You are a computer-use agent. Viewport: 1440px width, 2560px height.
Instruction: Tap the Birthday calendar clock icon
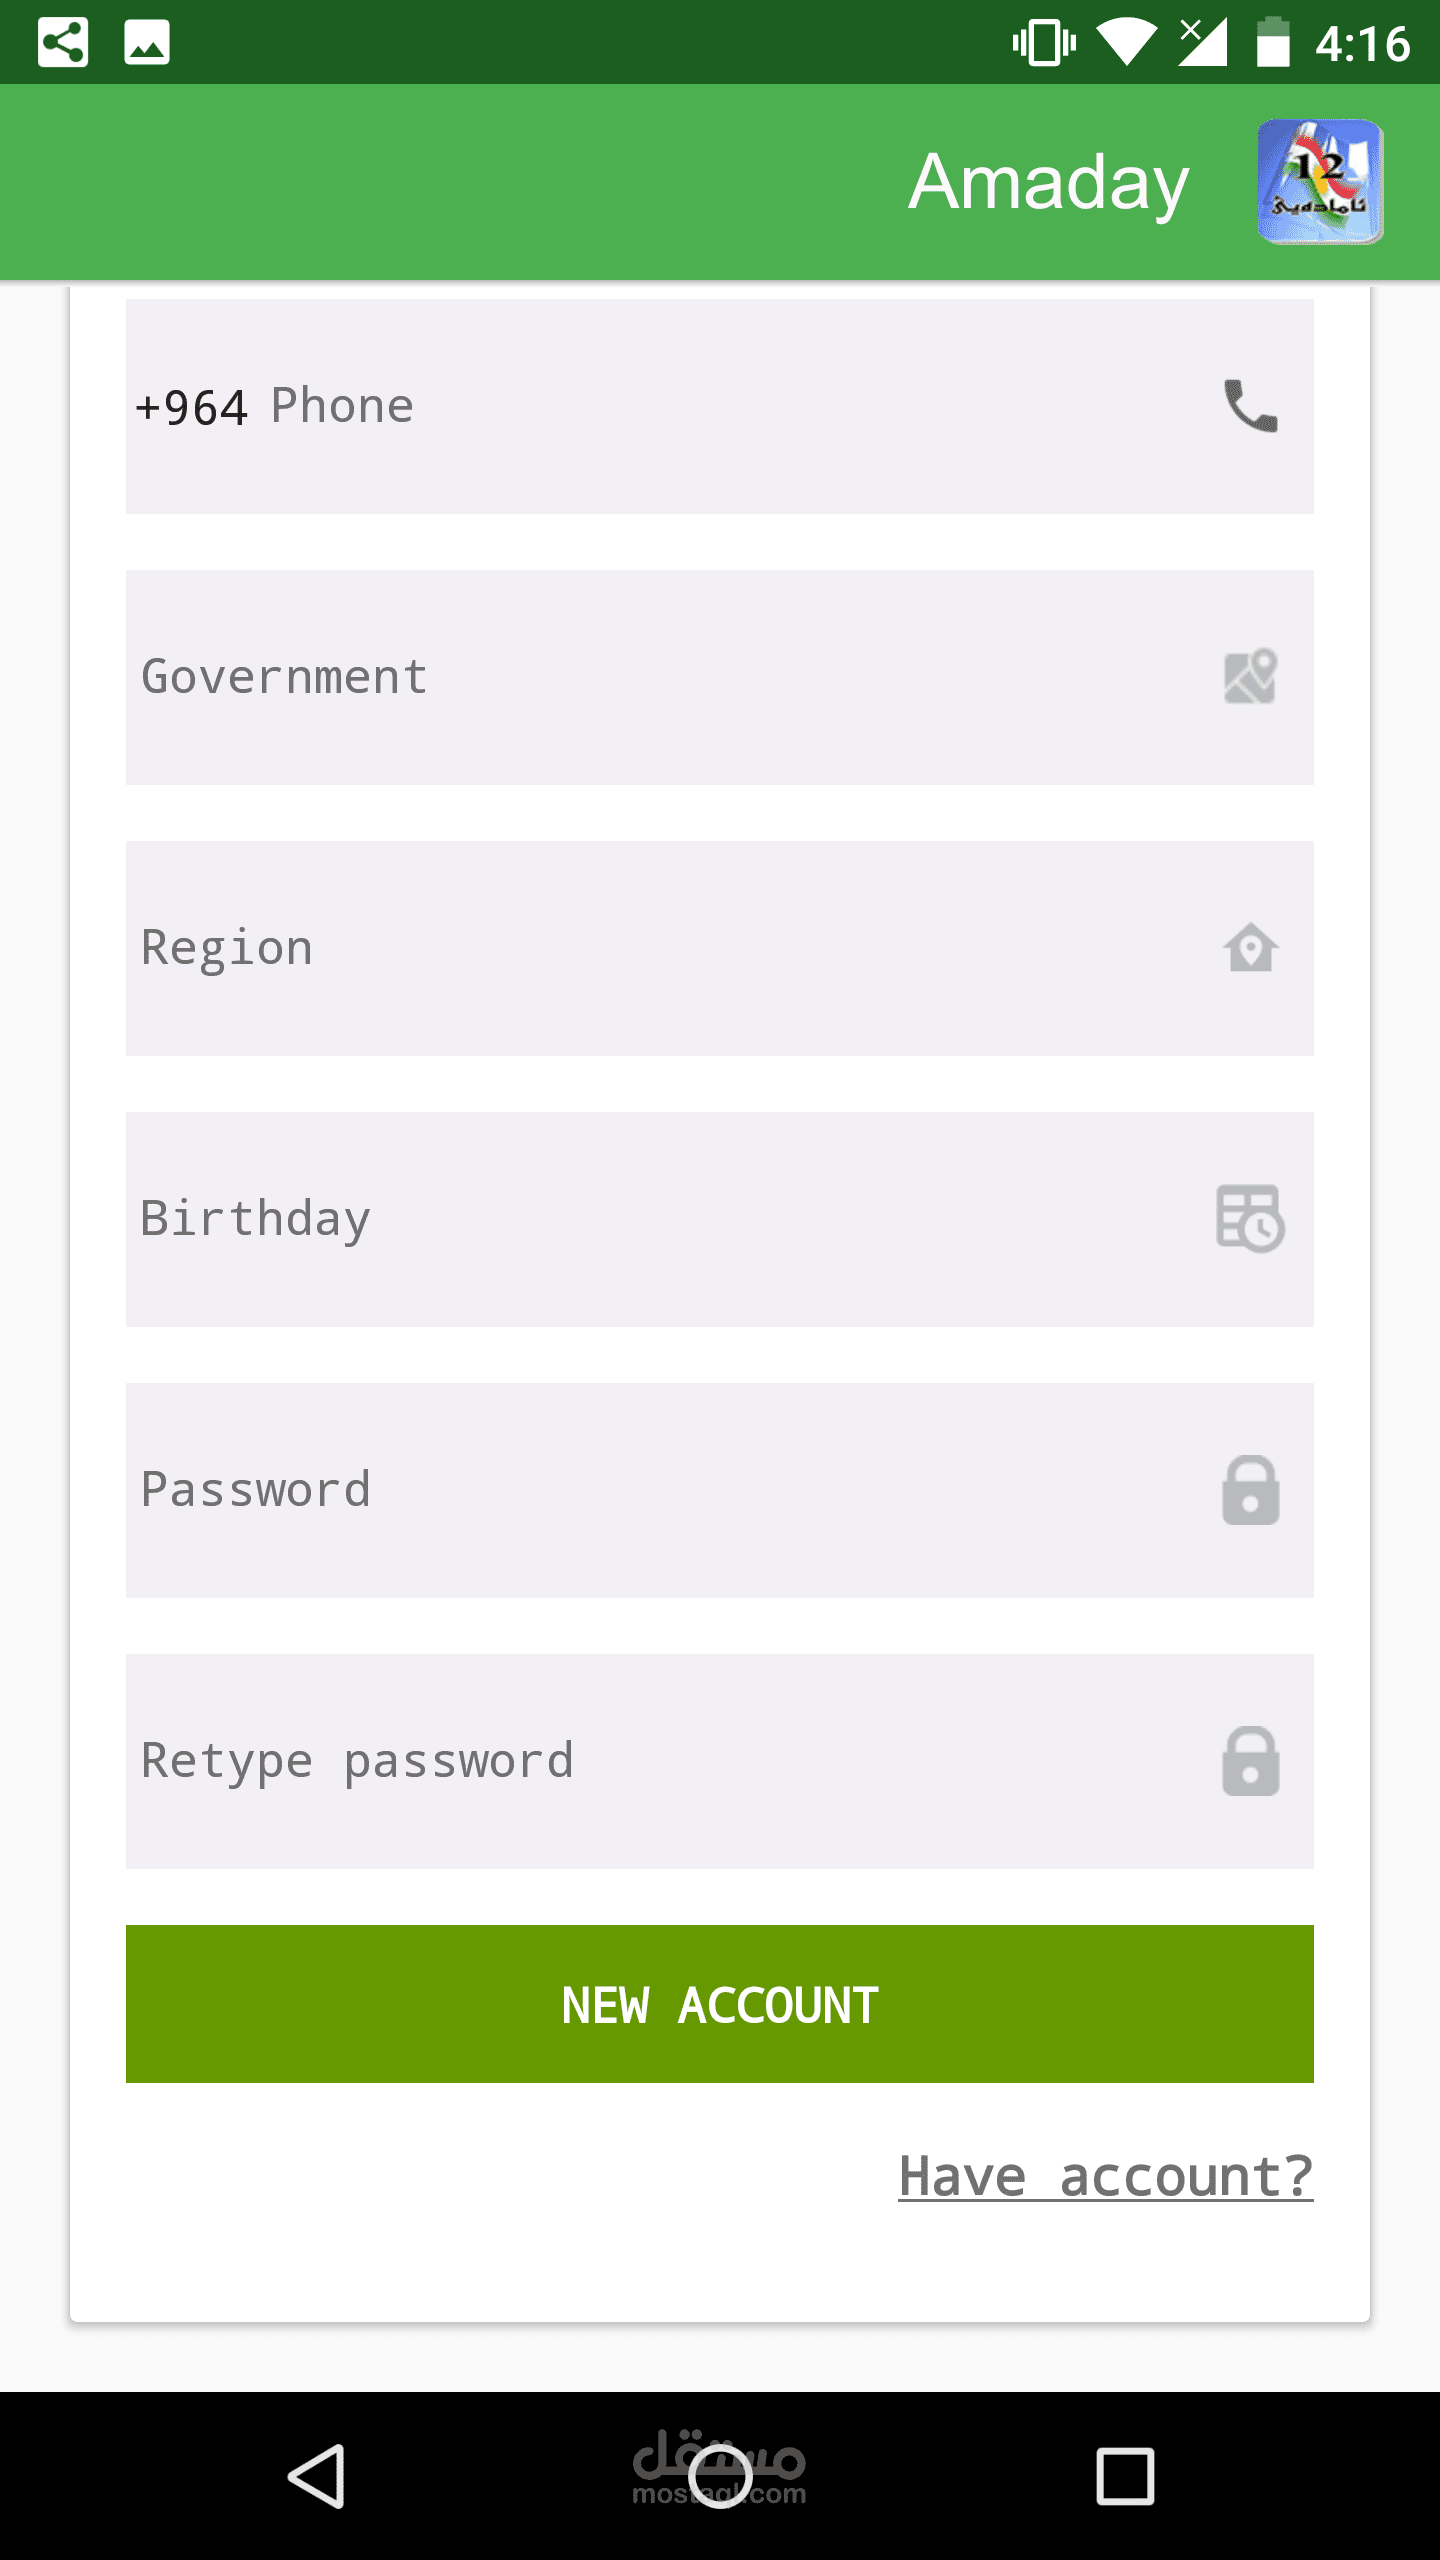click(x=1250, y=1219)
